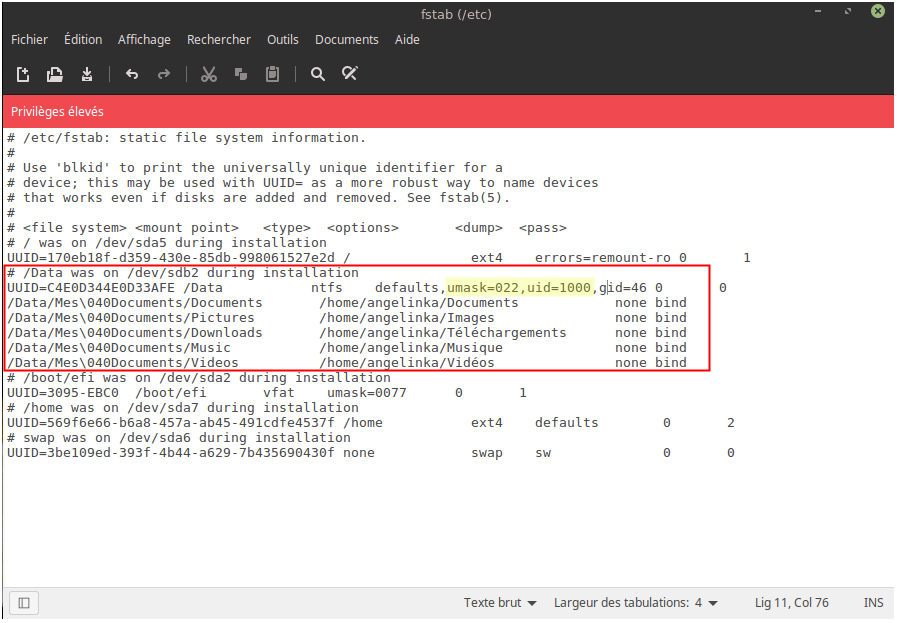This screenshot has width=897, height=623.
Task: Click /Data/Mes\040Documents/Downloads source path
Action: pyautogui.click(x=134, y=332)
